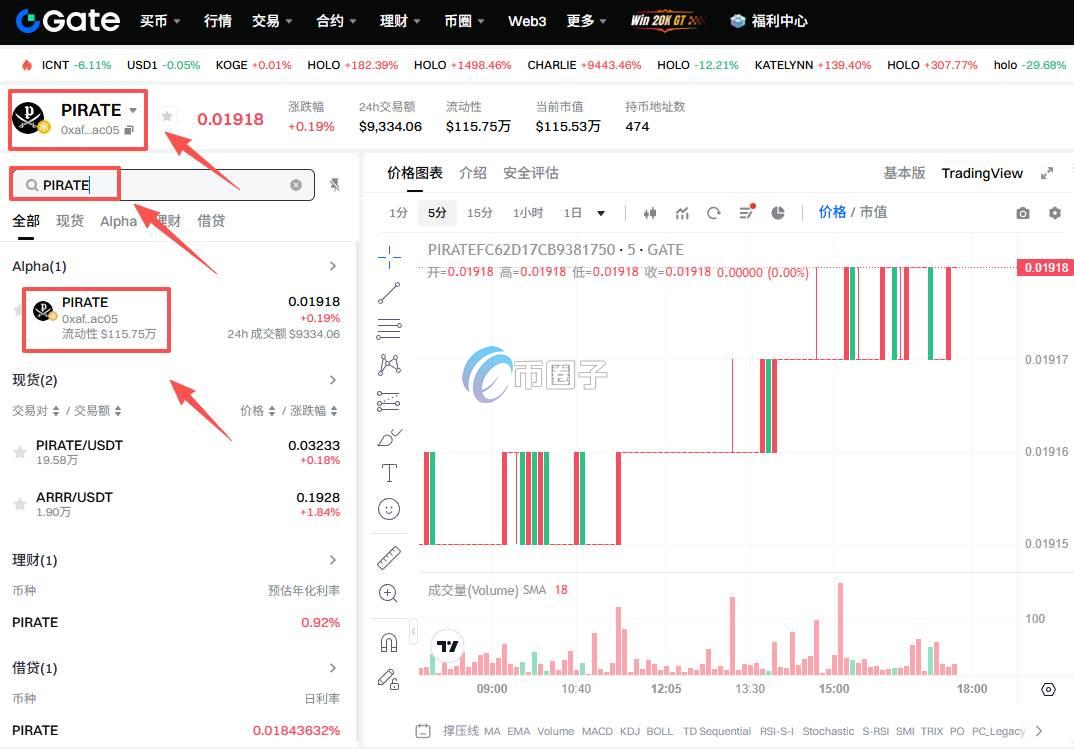
Task: Select the brush drawing tool
Action: (x=389, y=437)
